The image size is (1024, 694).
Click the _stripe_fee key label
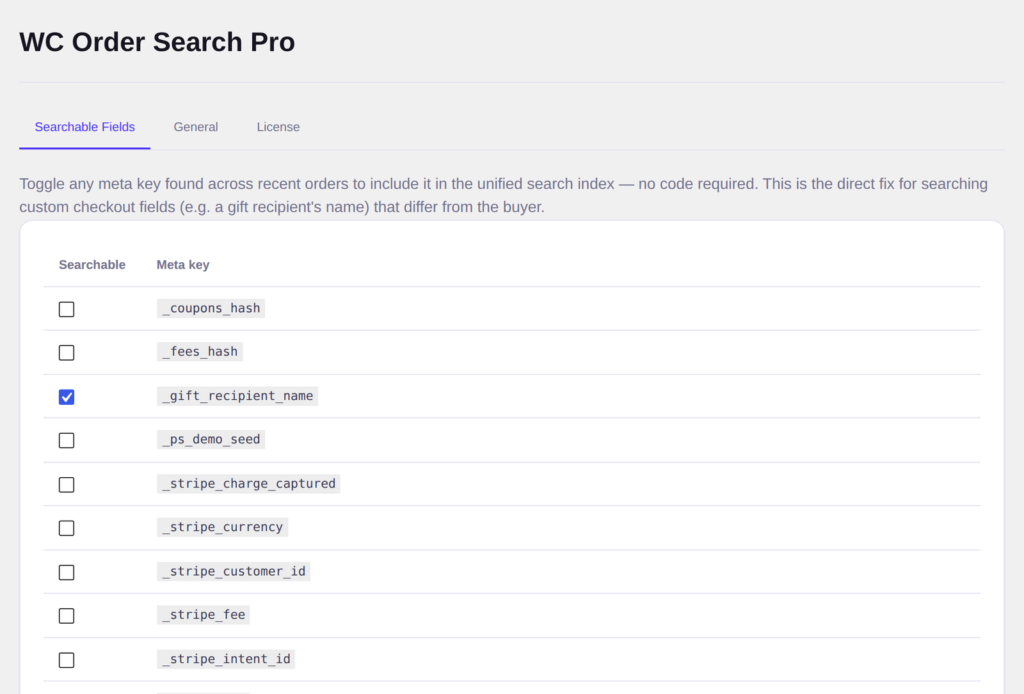pos(204,615)
